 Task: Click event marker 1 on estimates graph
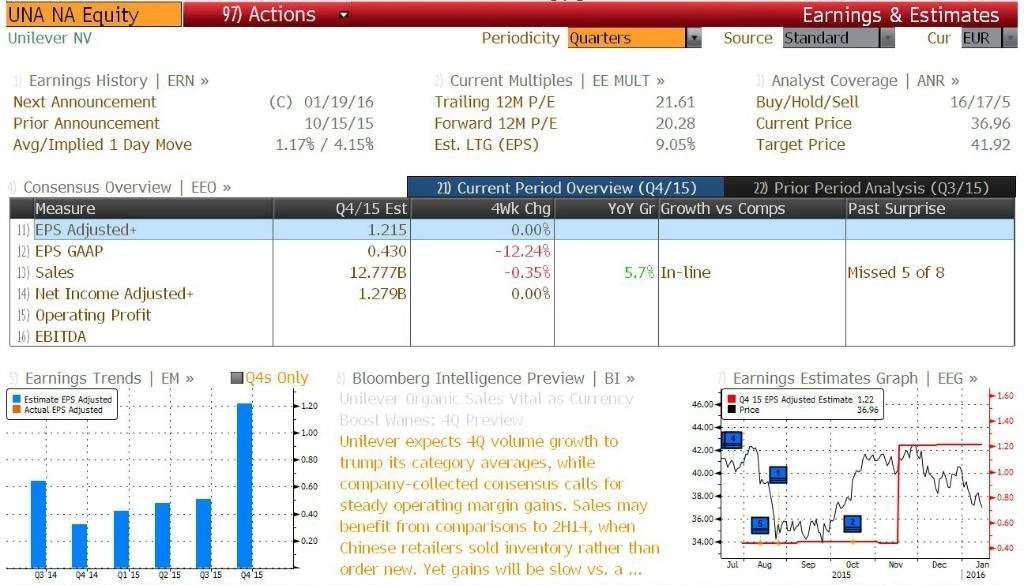pyautogui.click(x=778, y=474)
